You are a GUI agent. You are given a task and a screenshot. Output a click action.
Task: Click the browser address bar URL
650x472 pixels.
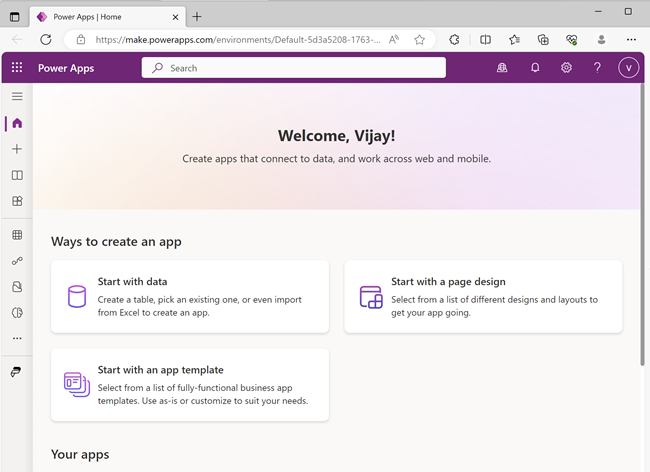pyautogui.click(x=238, y=40)
